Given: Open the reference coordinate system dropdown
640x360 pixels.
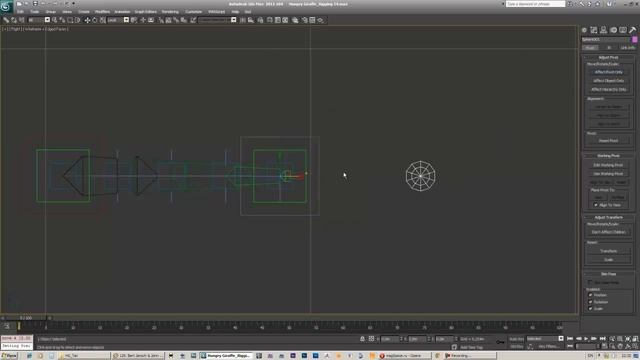Looking at the screenshot, I should coord(118,20).
